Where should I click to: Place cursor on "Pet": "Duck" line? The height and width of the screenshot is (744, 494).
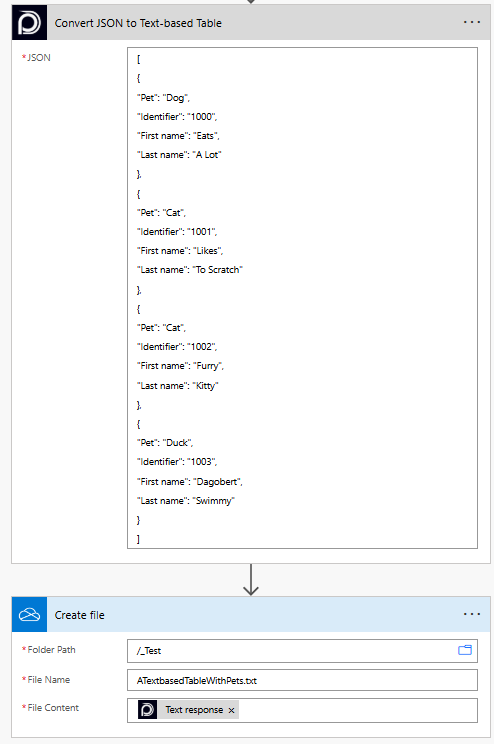[x=165, y=443]
